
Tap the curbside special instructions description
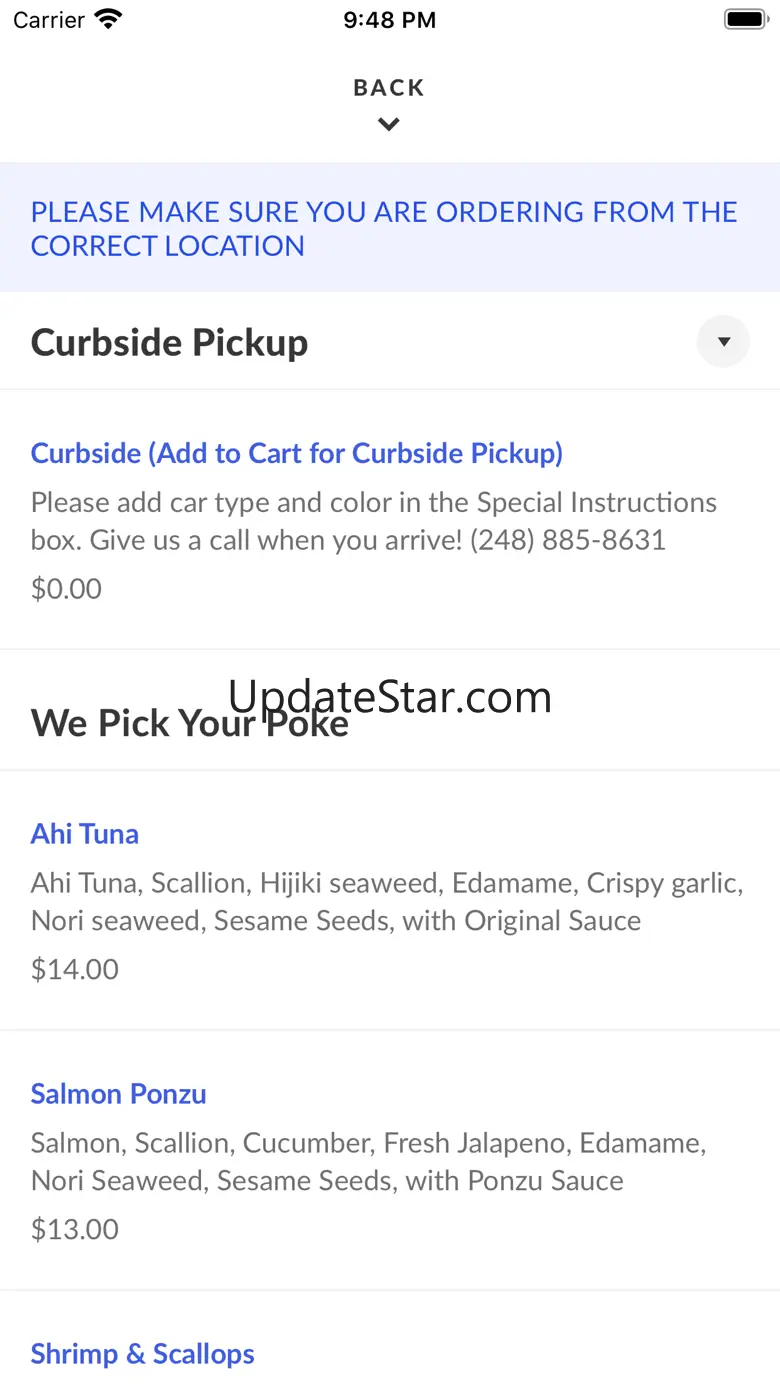pyautogui.click(x=374, y=521)
